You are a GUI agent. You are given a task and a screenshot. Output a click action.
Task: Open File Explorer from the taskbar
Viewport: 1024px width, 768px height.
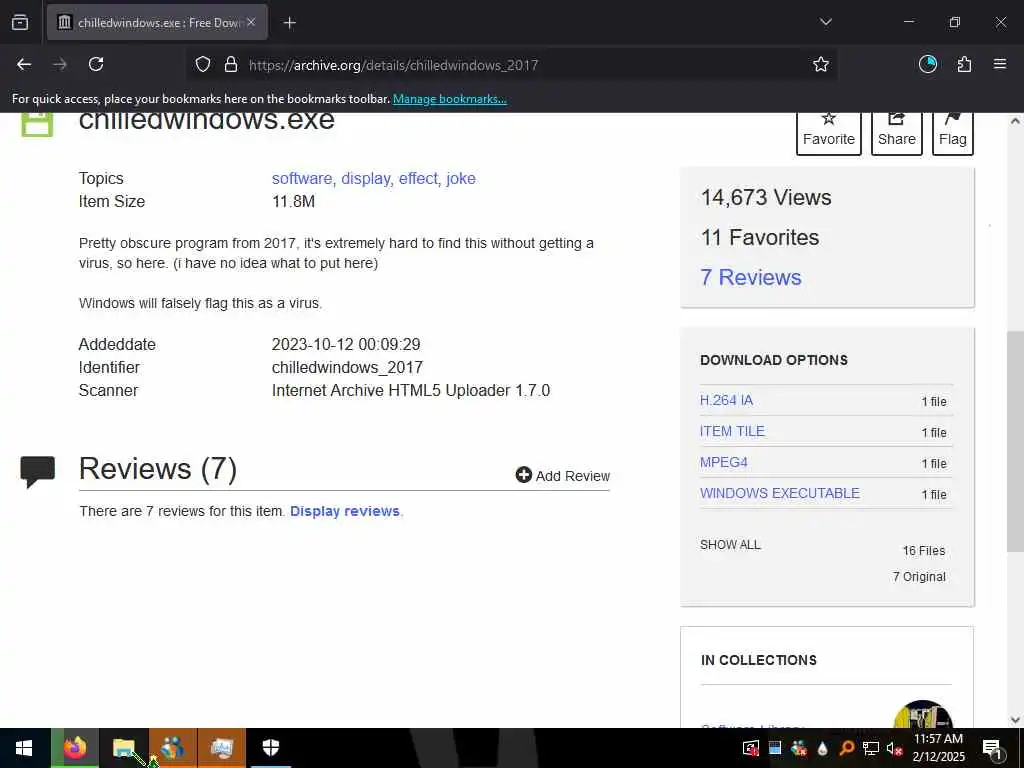point(123,748)
